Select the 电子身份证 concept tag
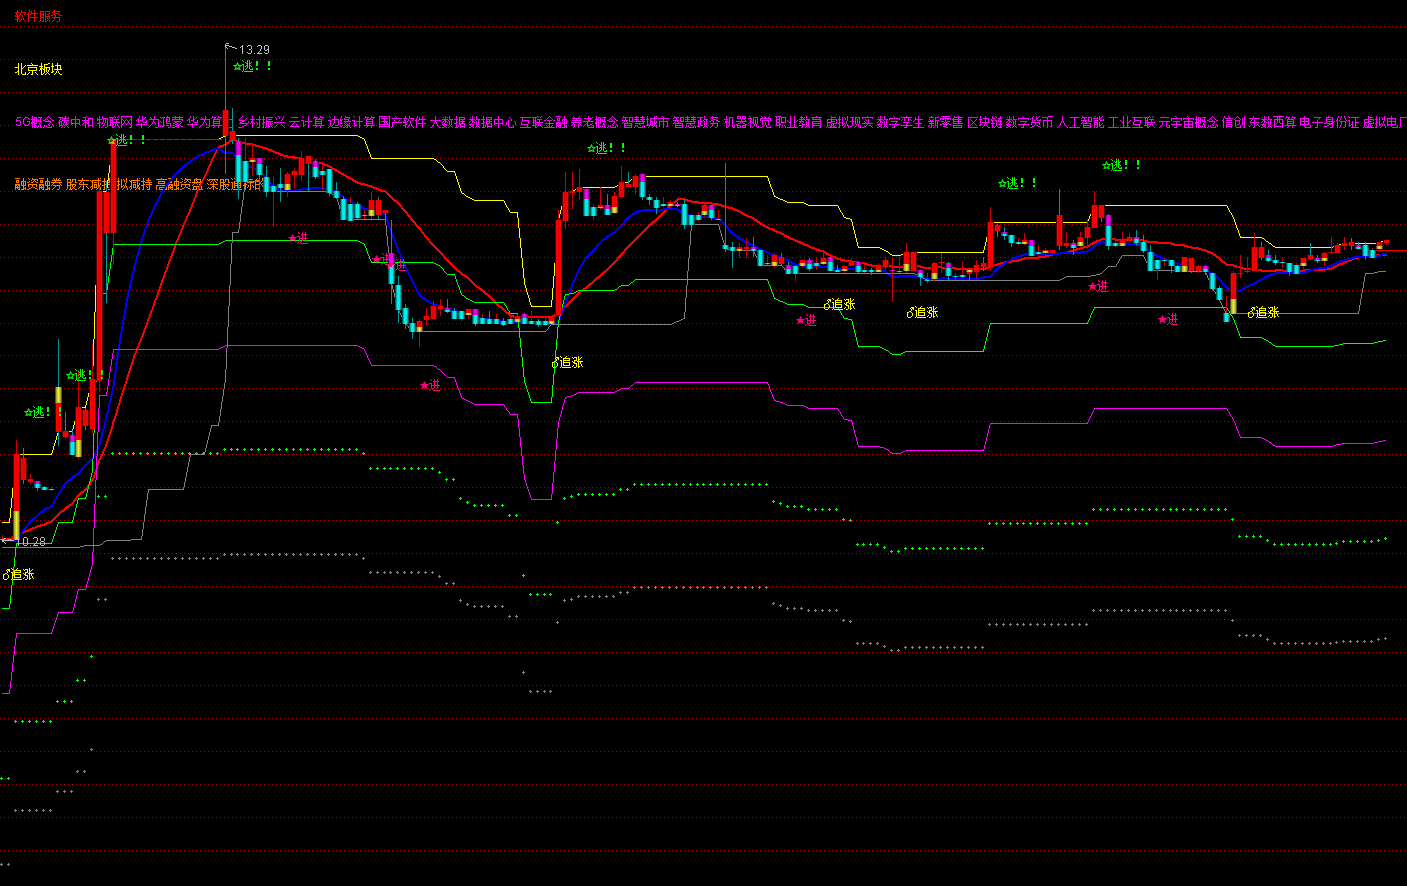This screenshot has height=886, width=1407. [x=1330, y=122]
